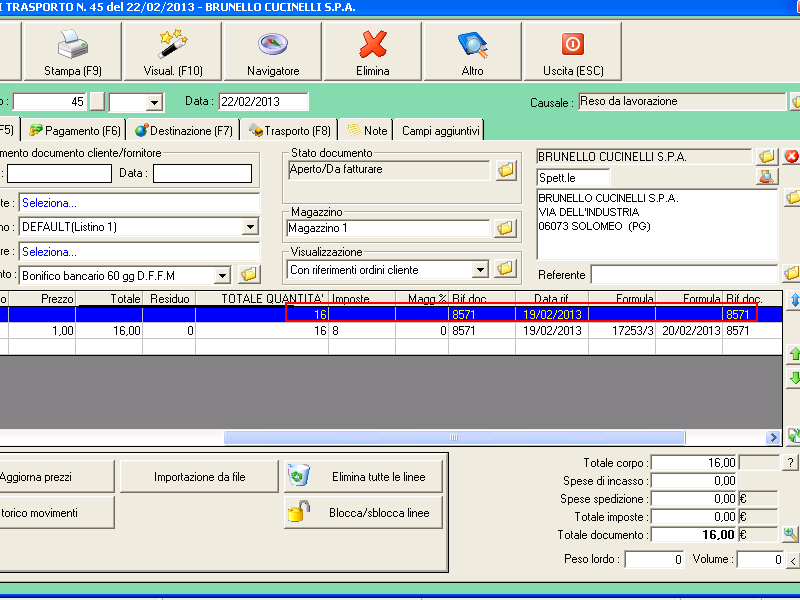Open Visual. (F10) preview wand
Screen dimensions: 800x600
coord(173,51)
